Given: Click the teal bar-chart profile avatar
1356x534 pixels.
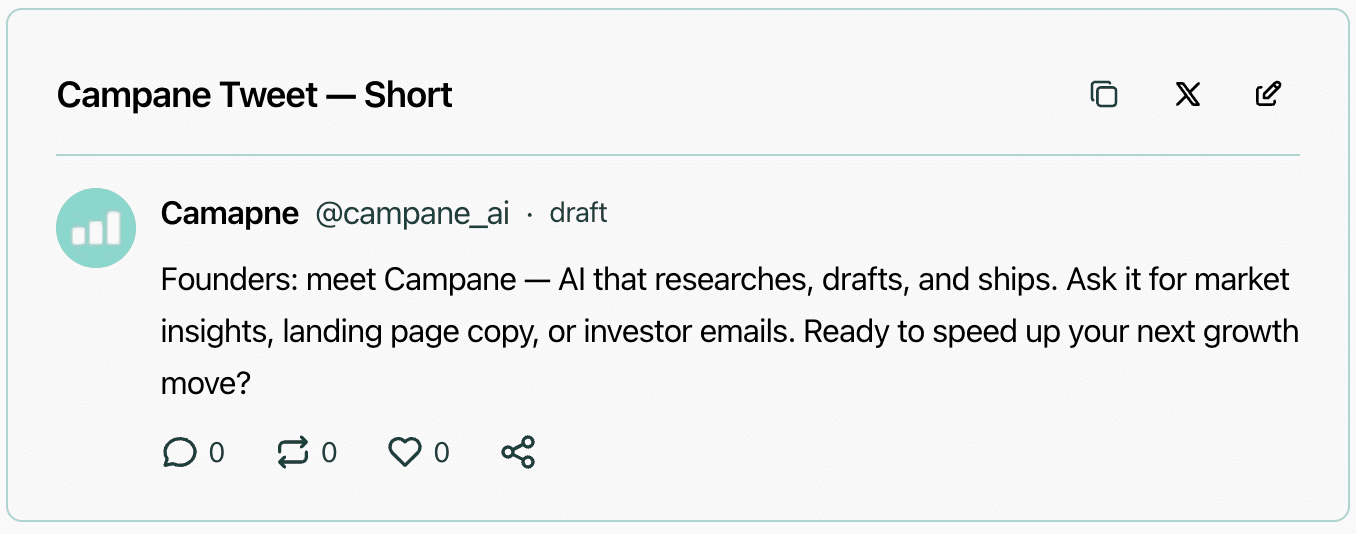Looking at the screenshot, I should (96, 228).
